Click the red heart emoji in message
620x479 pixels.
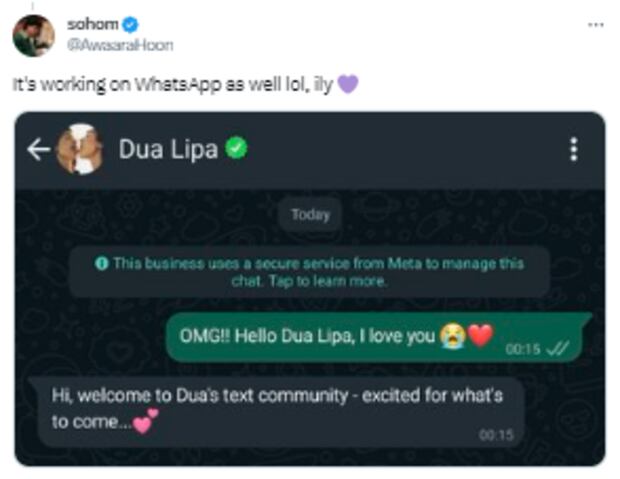480,335
